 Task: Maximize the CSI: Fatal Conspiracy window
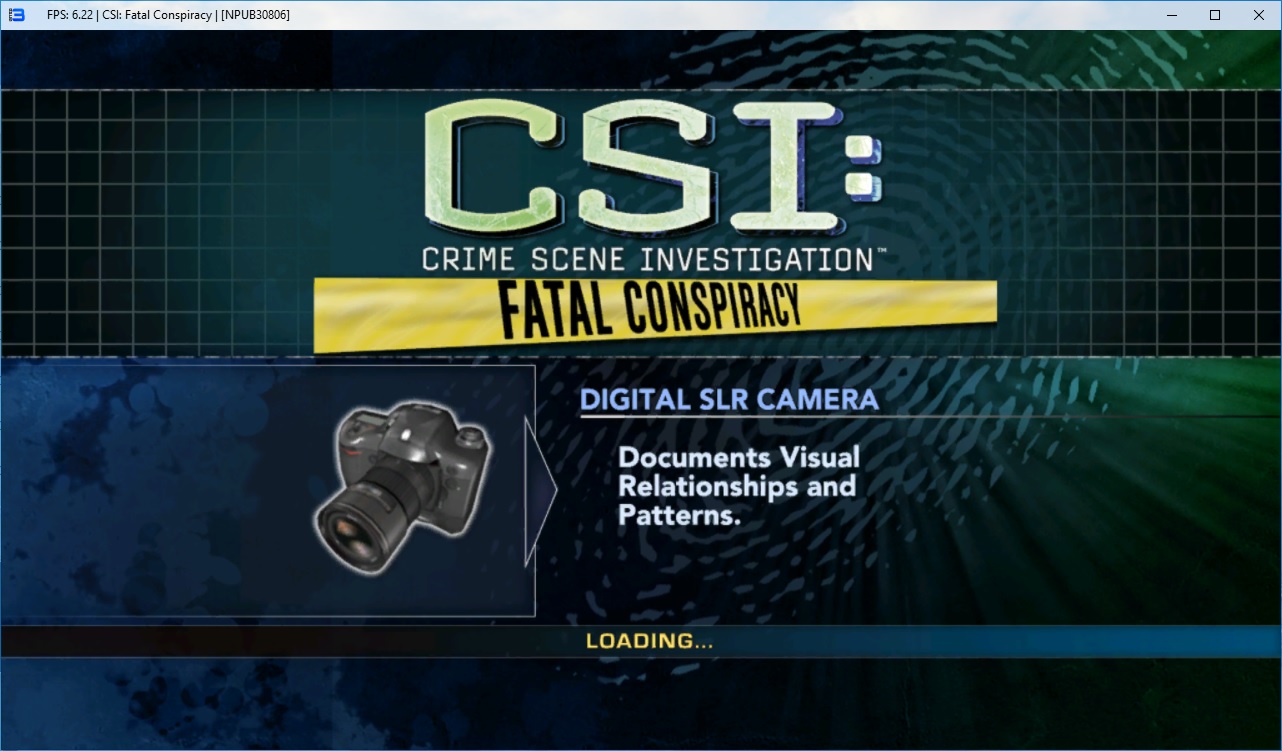[1215, 15]
